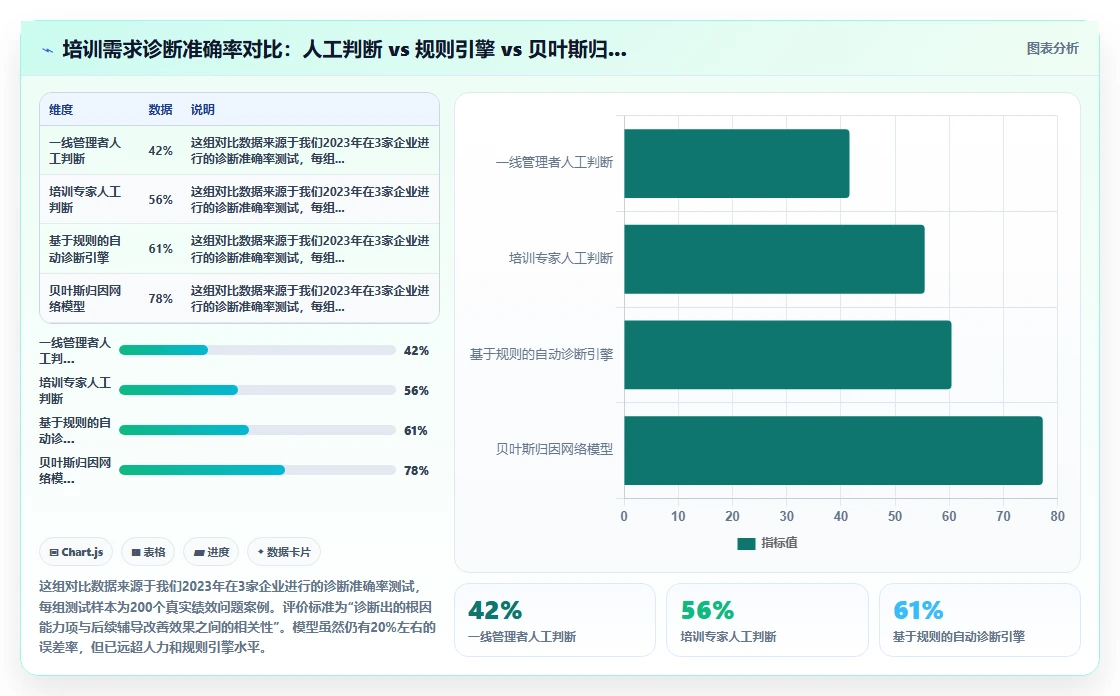1120x696 pixels.
Task: Click the 42% value in the table
Action: coord(160,151)
